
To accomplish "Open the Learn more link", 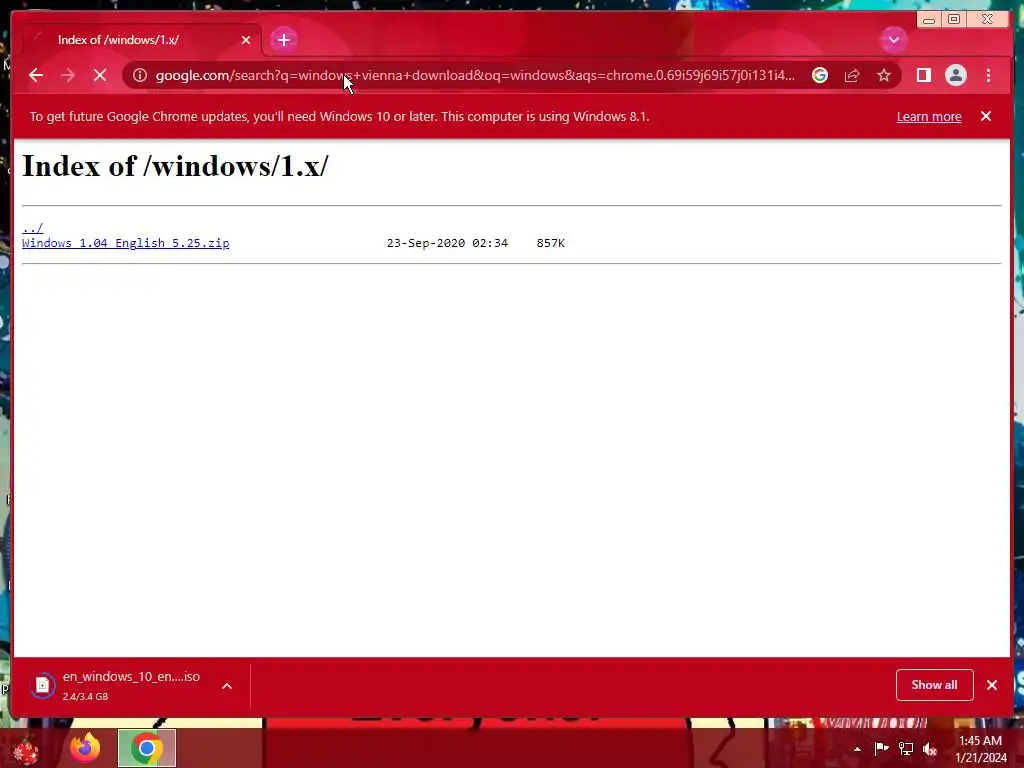I will coord(929,116).
